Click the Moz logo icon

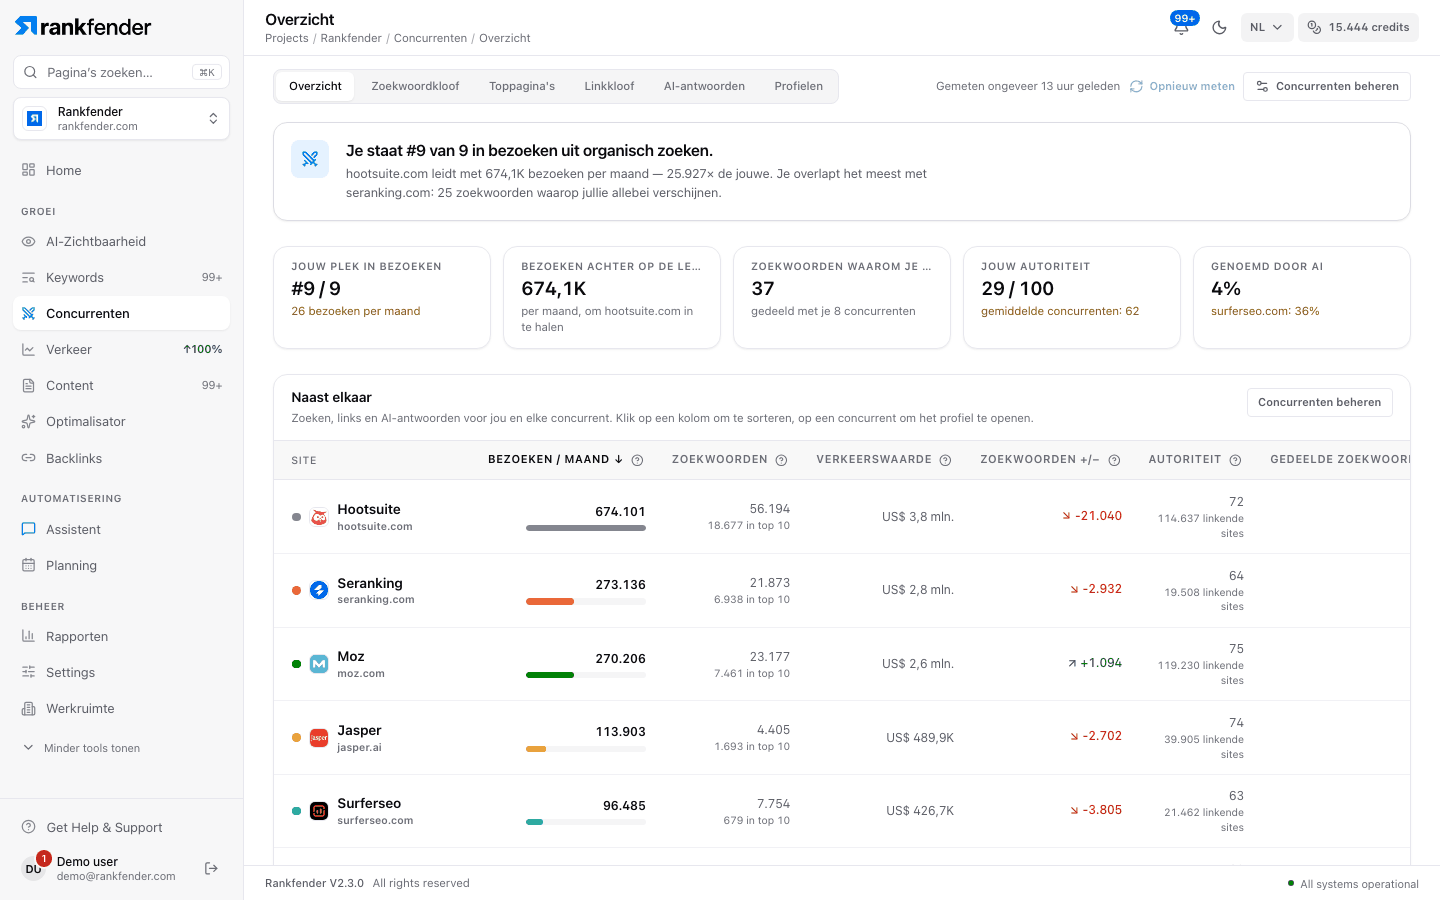point(319,664)
